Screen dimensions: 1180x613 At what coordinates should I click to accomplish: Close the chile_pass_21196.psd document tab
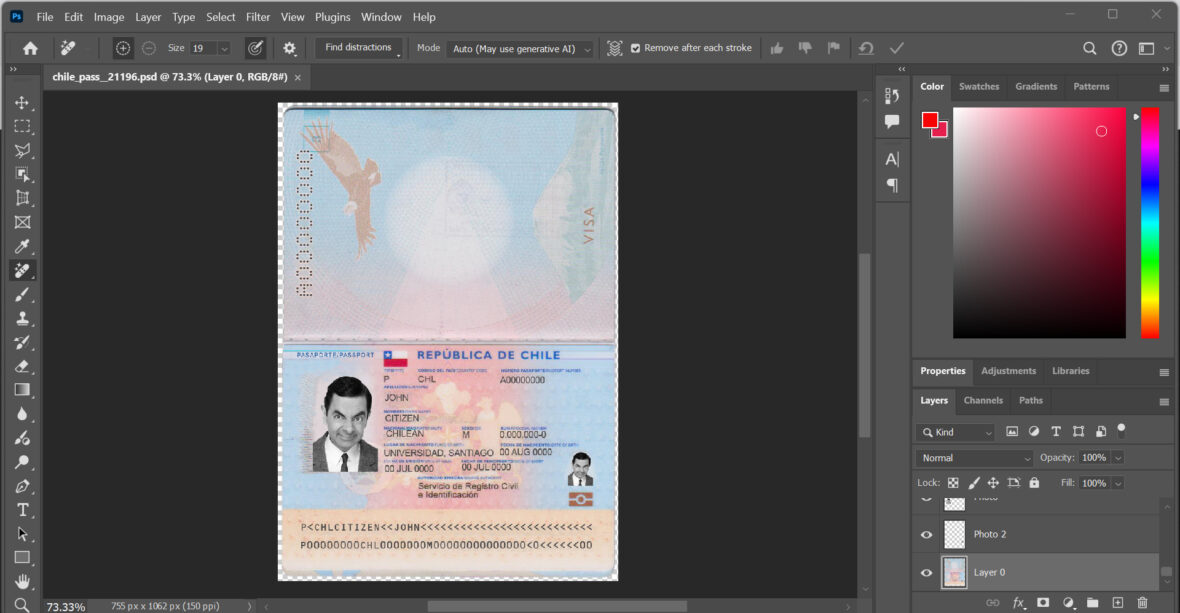pos(297,77)
